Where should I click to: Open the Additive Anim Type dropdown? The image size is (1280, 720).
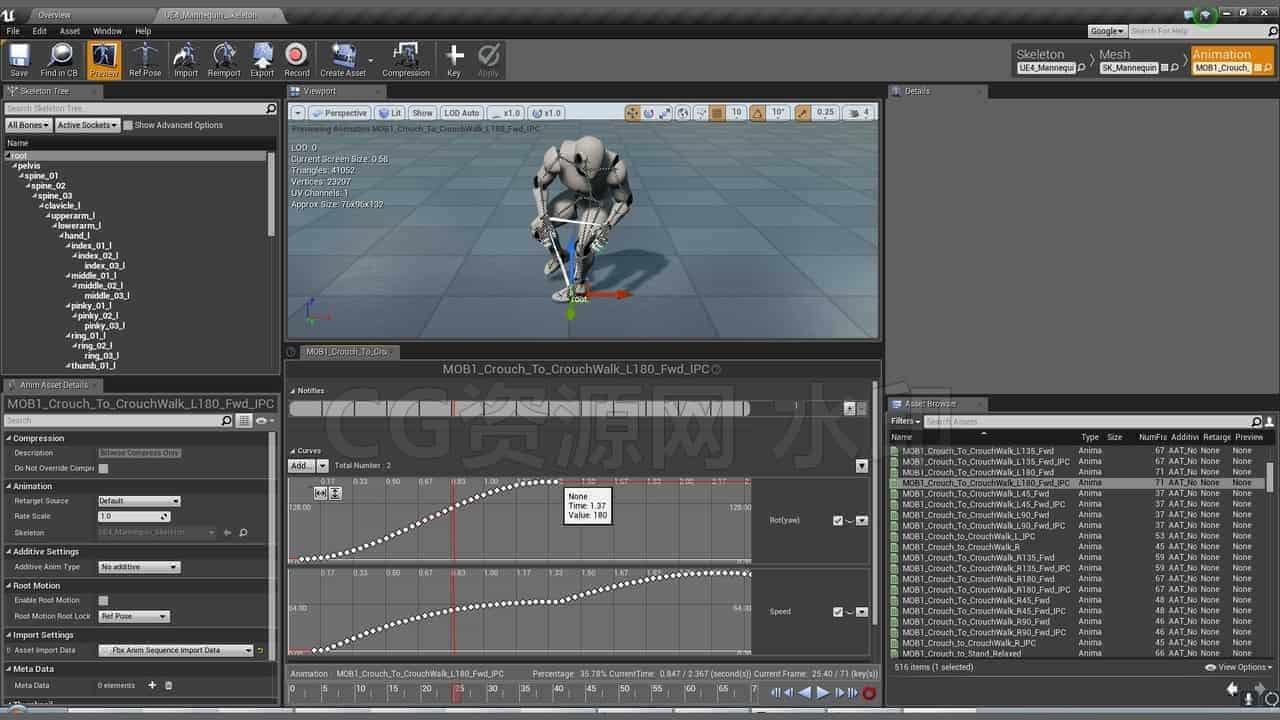139,567
